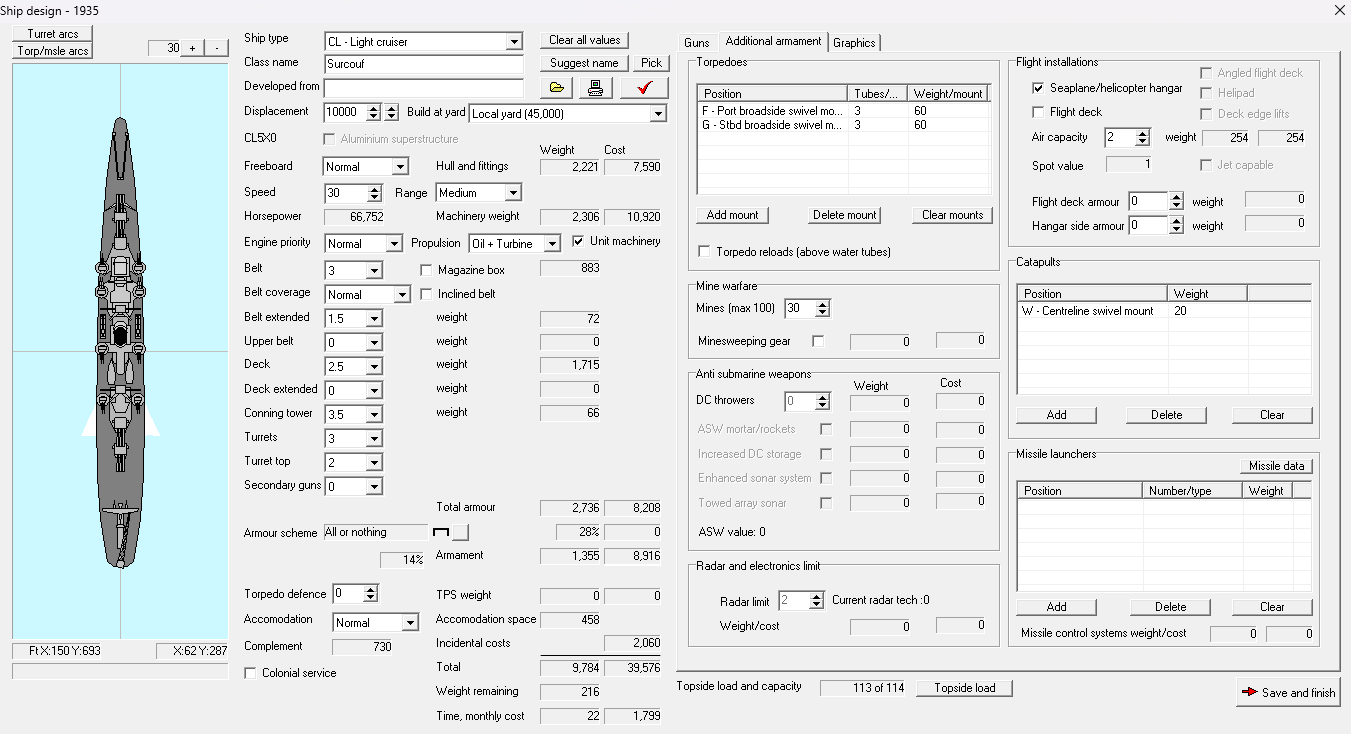1351x734 pixels.
Task: Enable Minesweeping gear checkbox
Action: click(818, 341)
